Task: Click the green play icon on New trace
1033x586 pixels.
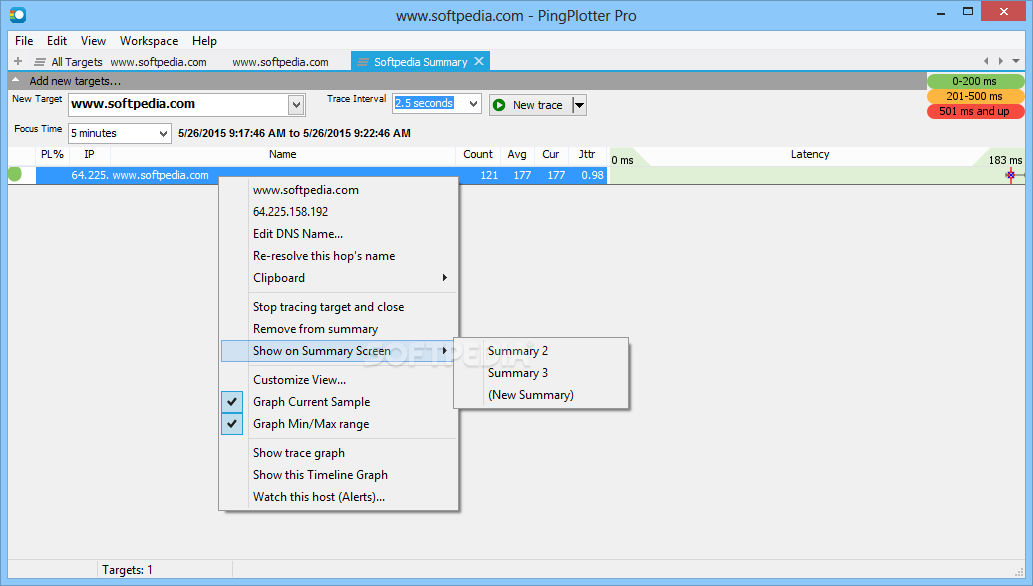Action: (499, 105)
